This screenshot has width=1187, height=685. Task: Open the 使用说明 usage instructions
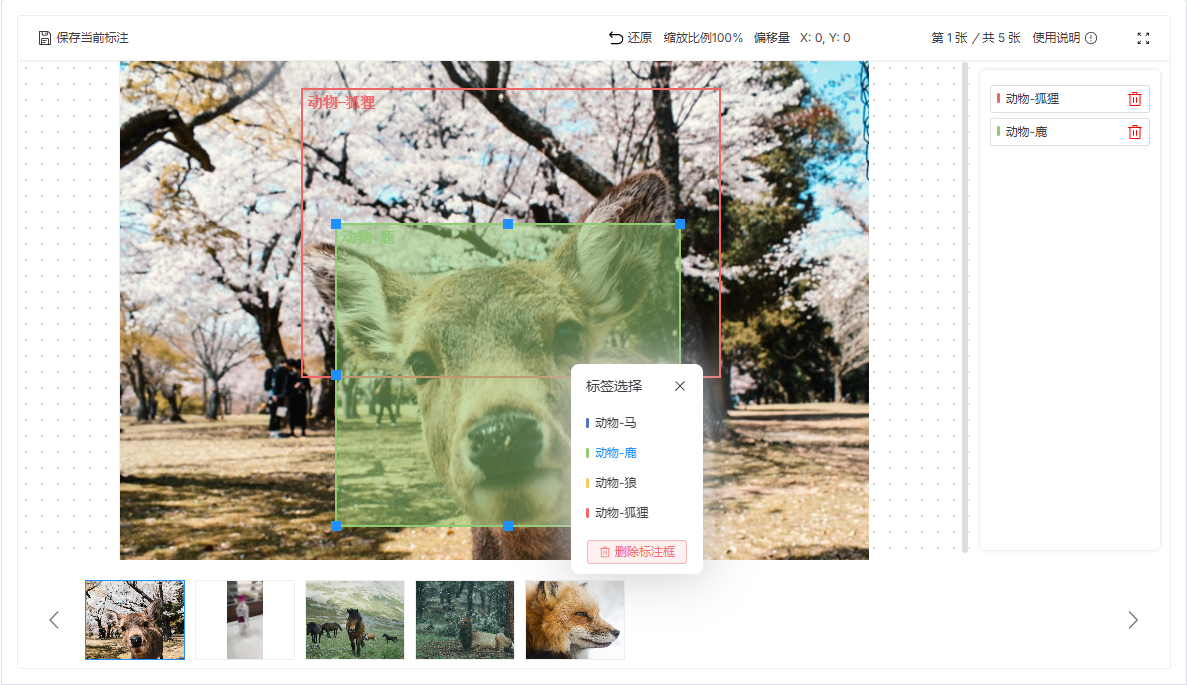click(x=1064, y=38)
